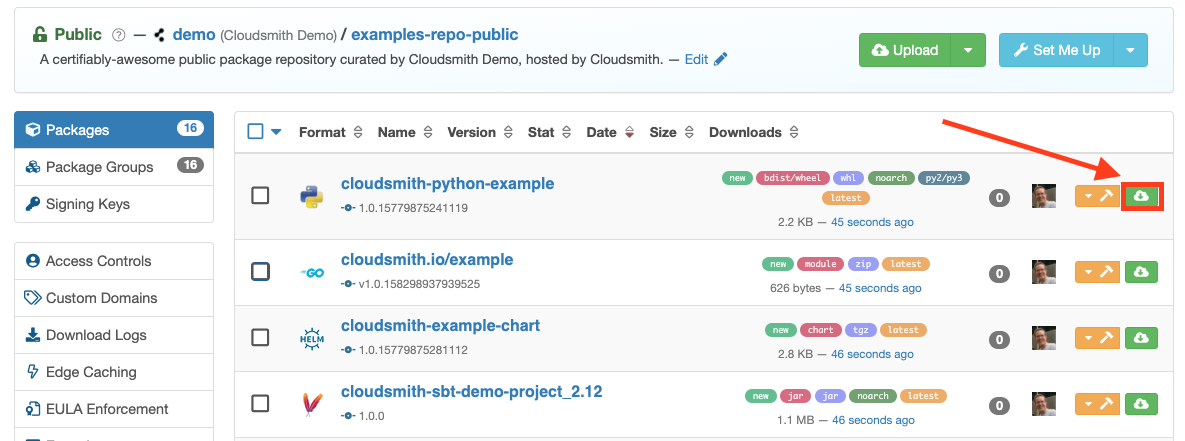Click the bdist/wheel tag
Viewport: 1185px width, 441px height.
tap(792, 178)
